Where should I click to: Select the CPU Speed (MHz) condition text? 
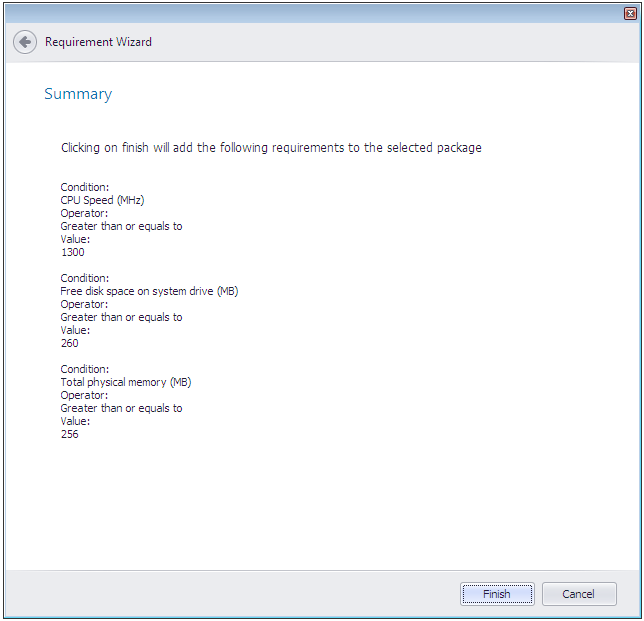[x=102, y=200]
